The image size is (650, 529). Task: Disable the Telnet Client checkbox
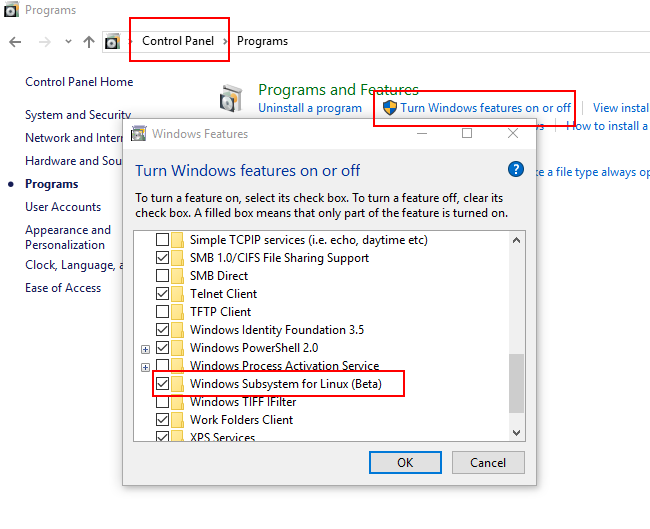click(x=163, y=294)
